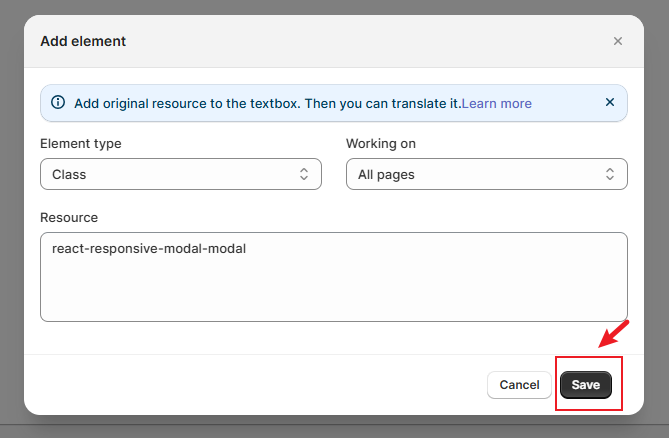Image resolution: width=669 pixels, height=438 pixels.
Task: Close the Add element dialog
Action: click(x=617, y=41)
